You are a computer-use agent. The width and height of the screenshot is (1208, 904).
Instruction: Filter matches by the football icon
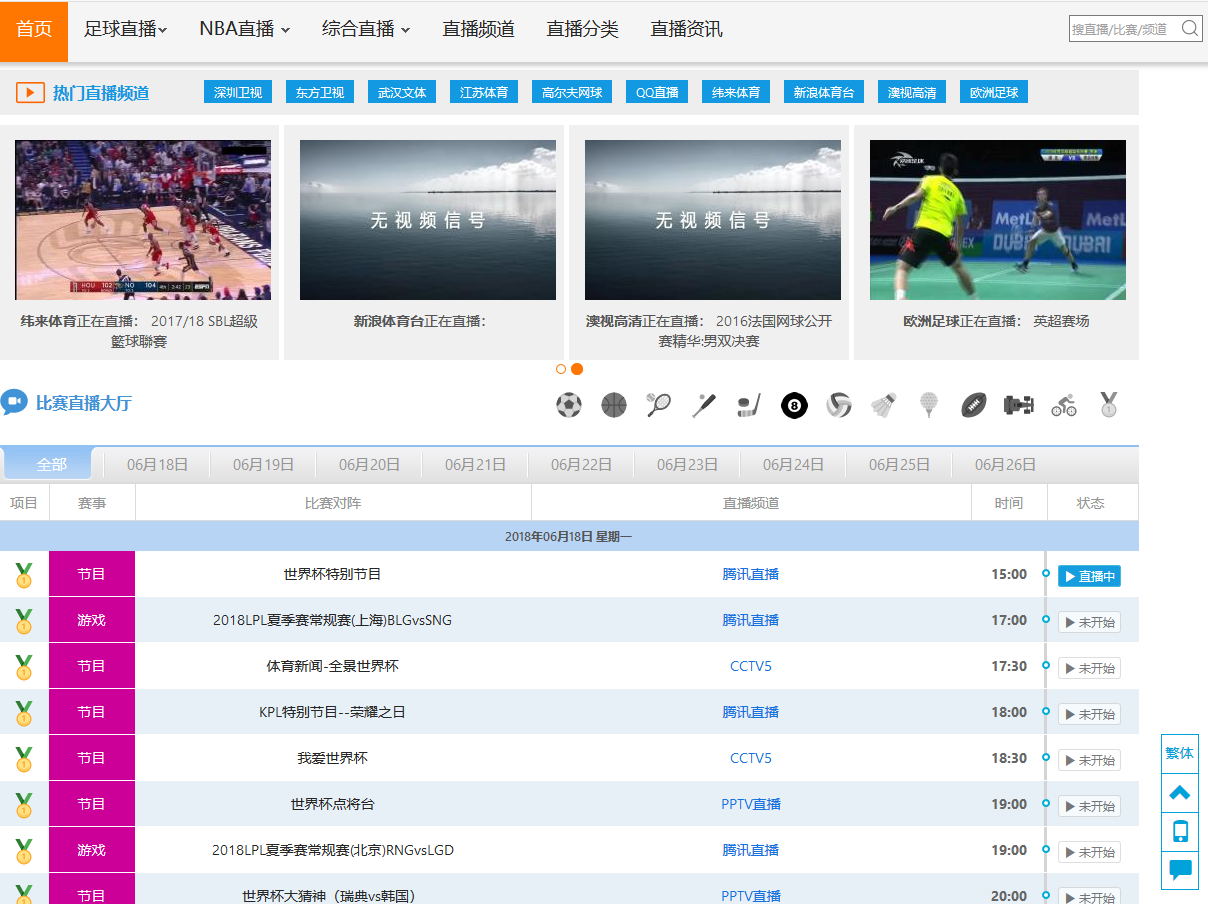point(569,405)
